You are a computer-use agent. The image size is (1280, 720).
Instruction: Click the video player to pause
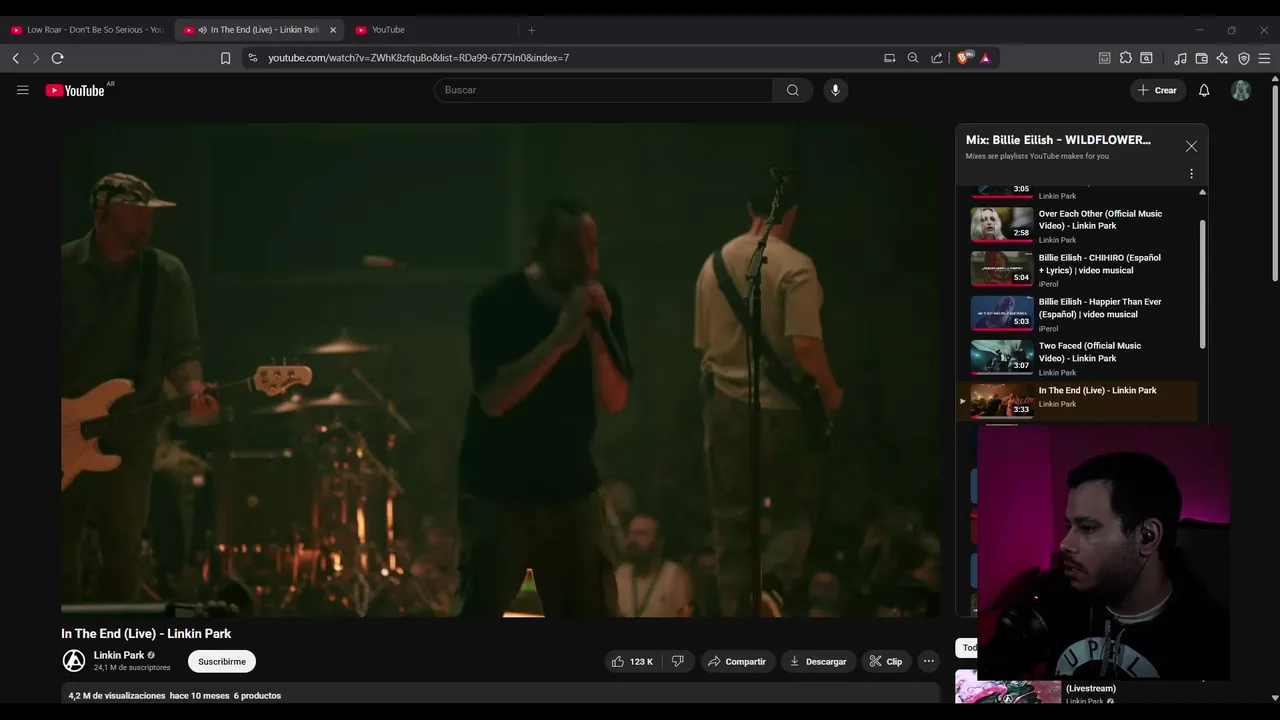pyautogui.click(x=500, y=370)
